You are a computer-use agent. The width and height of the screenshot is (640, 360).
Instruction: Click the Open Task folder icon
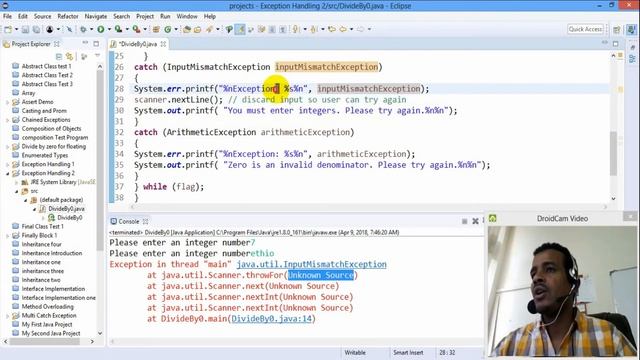click(198, 29)
